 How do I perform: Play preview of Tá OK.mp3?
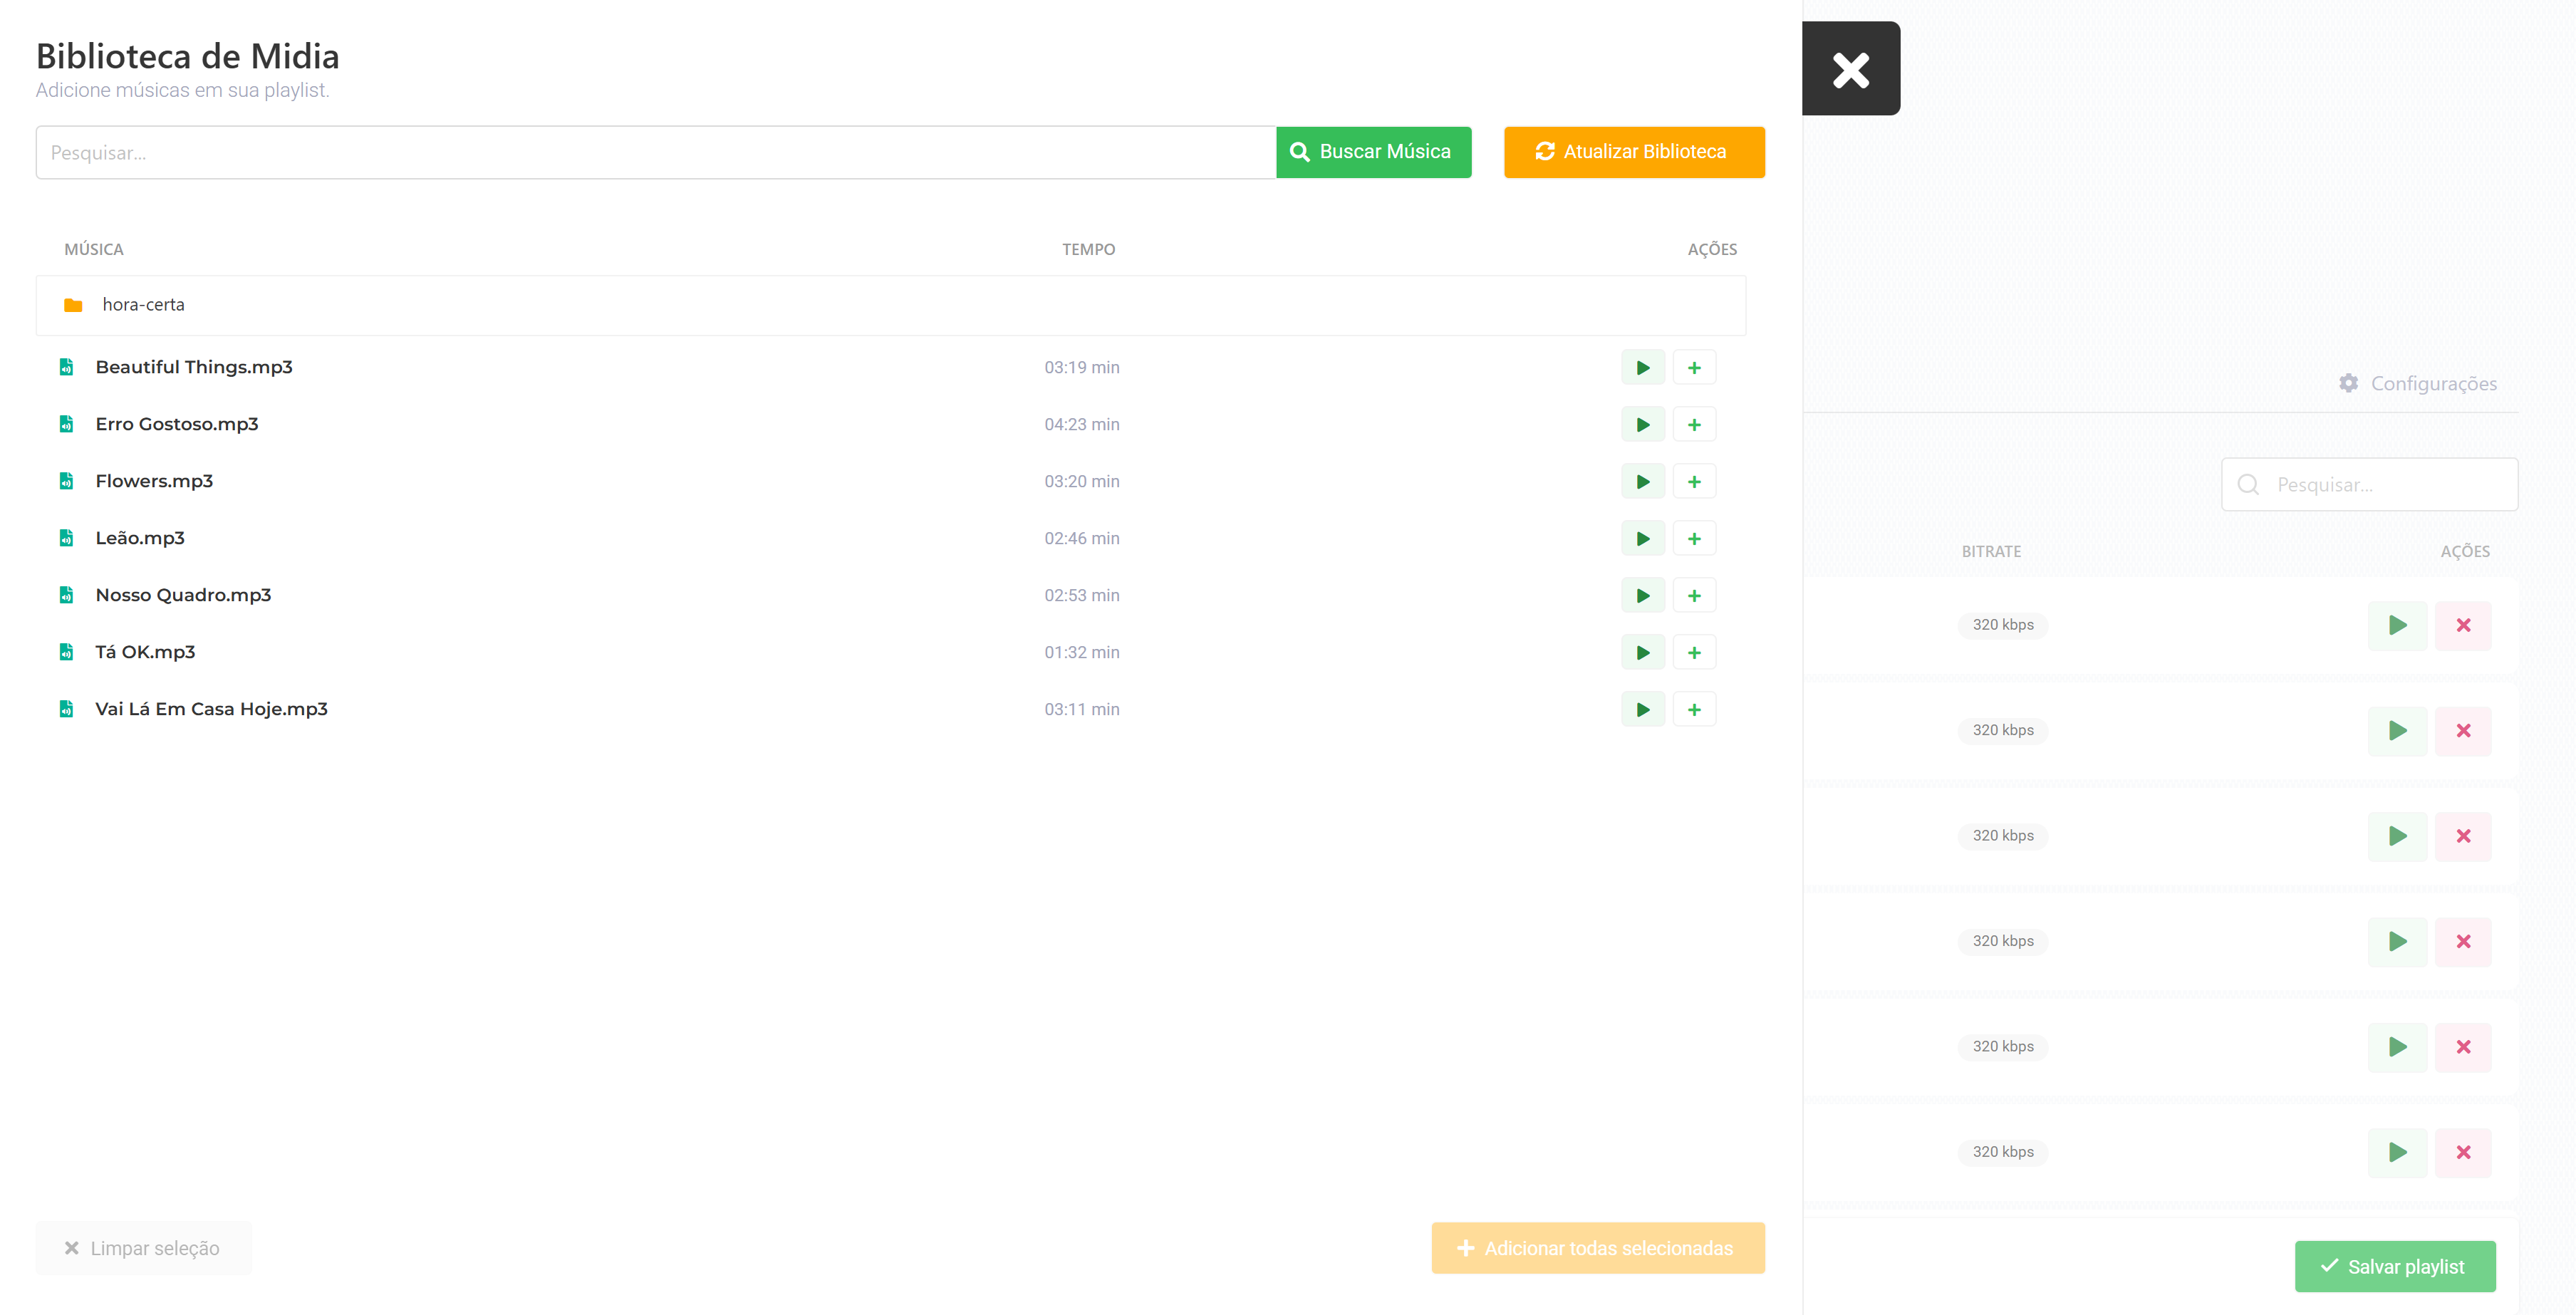point(1642,652)
